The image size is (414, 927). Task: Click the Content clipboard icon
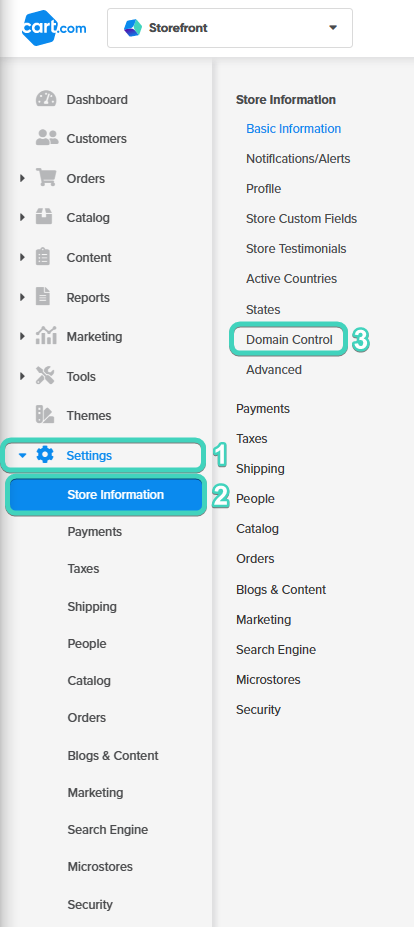click(43, 257)
